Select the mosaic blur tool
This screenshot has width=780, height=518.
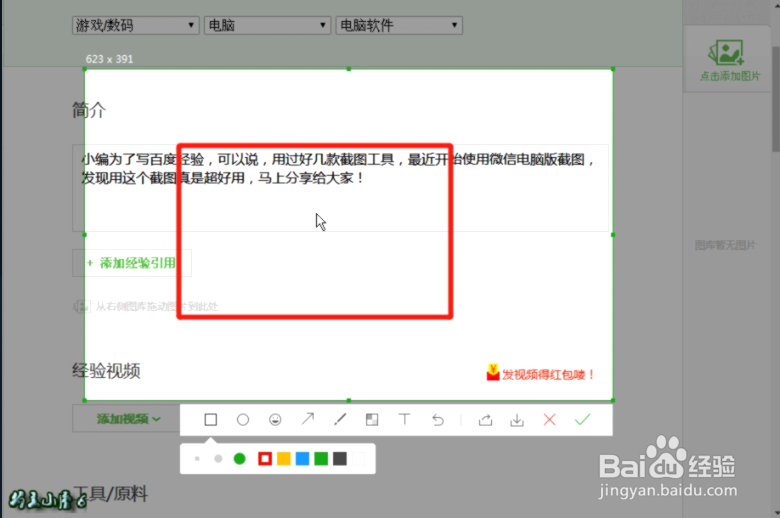pos(372,419)
